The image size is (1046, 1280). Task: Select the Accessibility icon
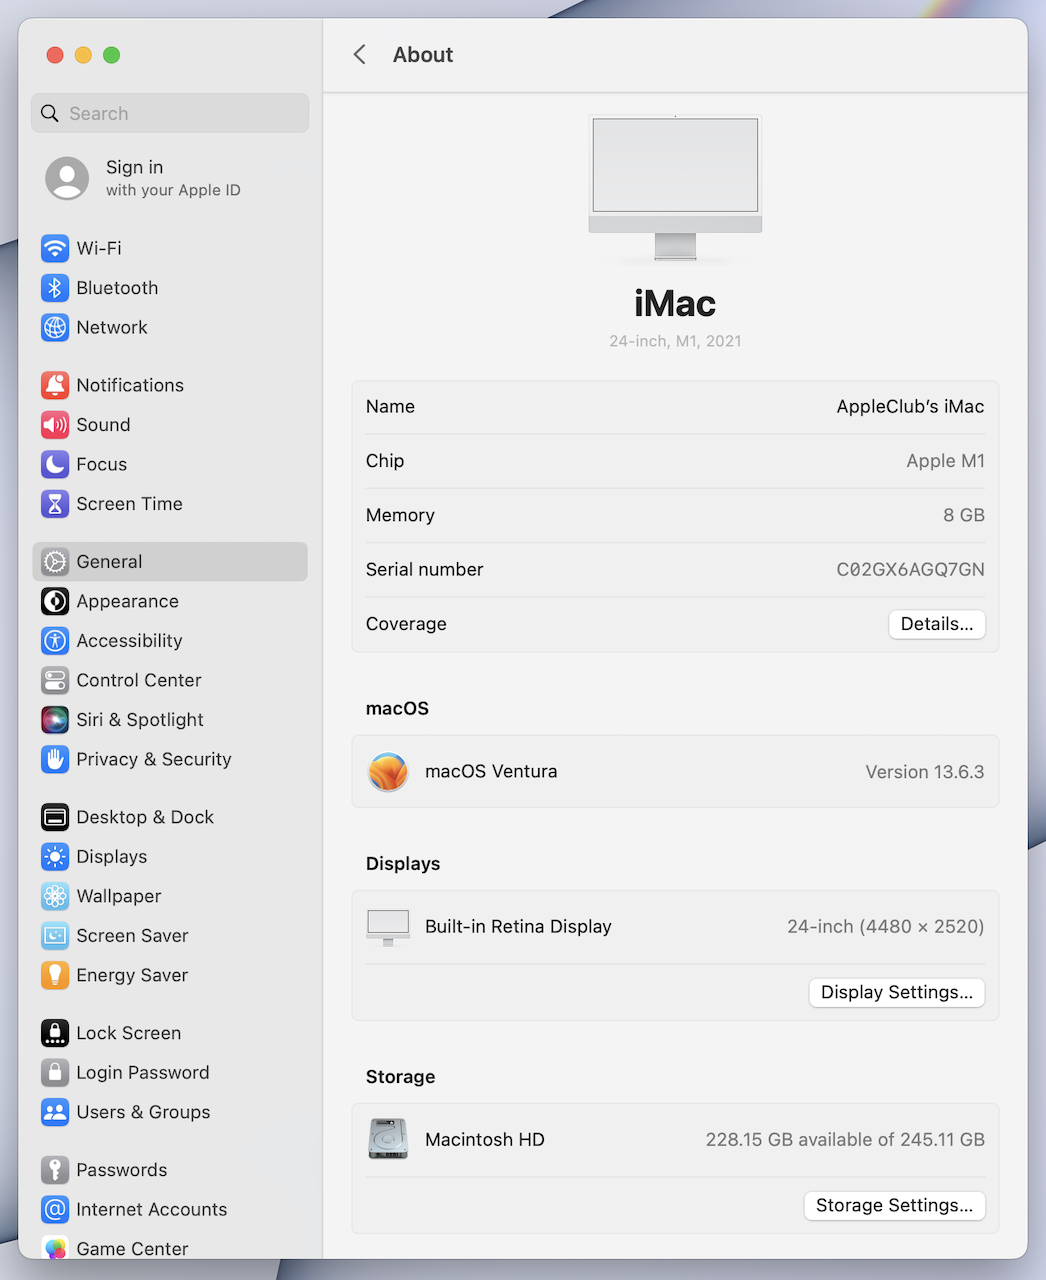55,641
